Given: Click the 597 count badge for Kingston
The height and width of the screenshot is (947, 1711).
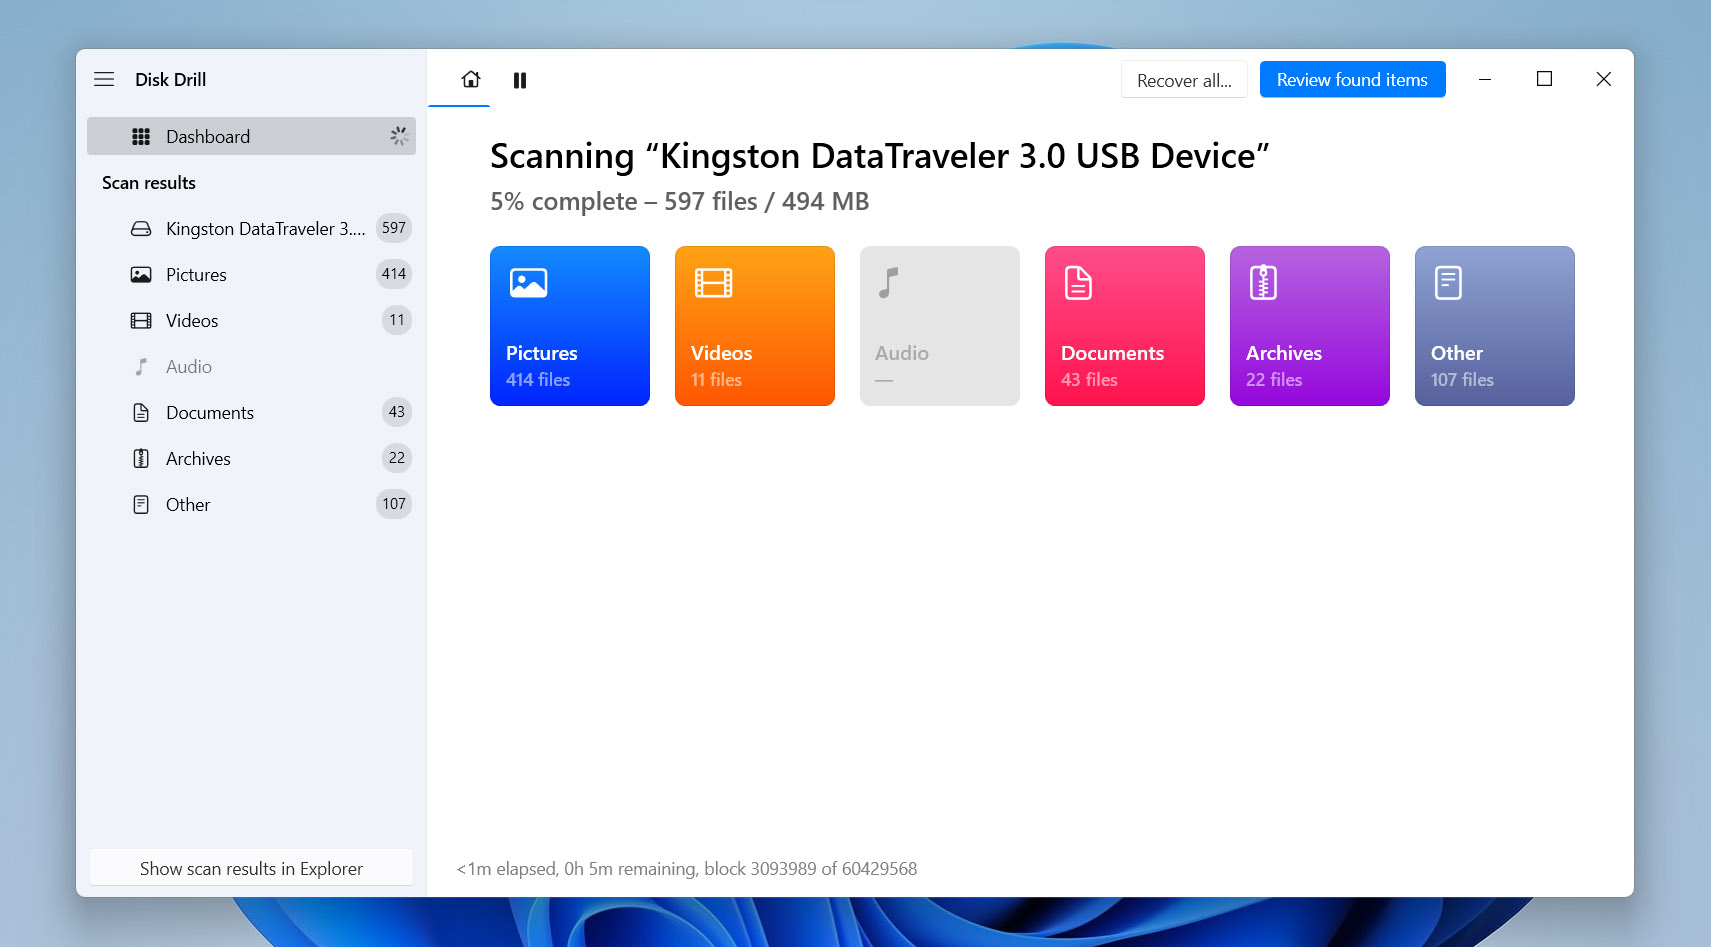Looking at the screenshot, I should (394, 228).
